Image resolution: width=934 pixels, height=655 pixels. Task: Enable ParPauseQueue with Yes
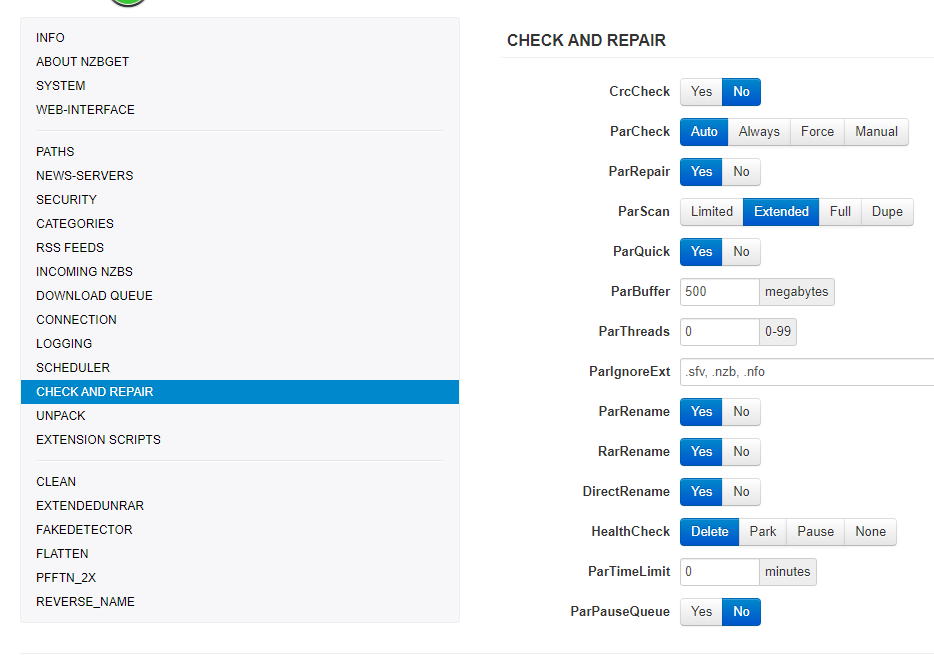point(701,612)
